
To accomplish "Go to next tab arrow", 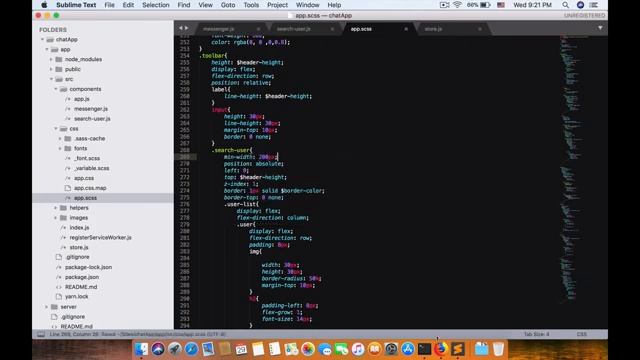I will pos(187,28).
